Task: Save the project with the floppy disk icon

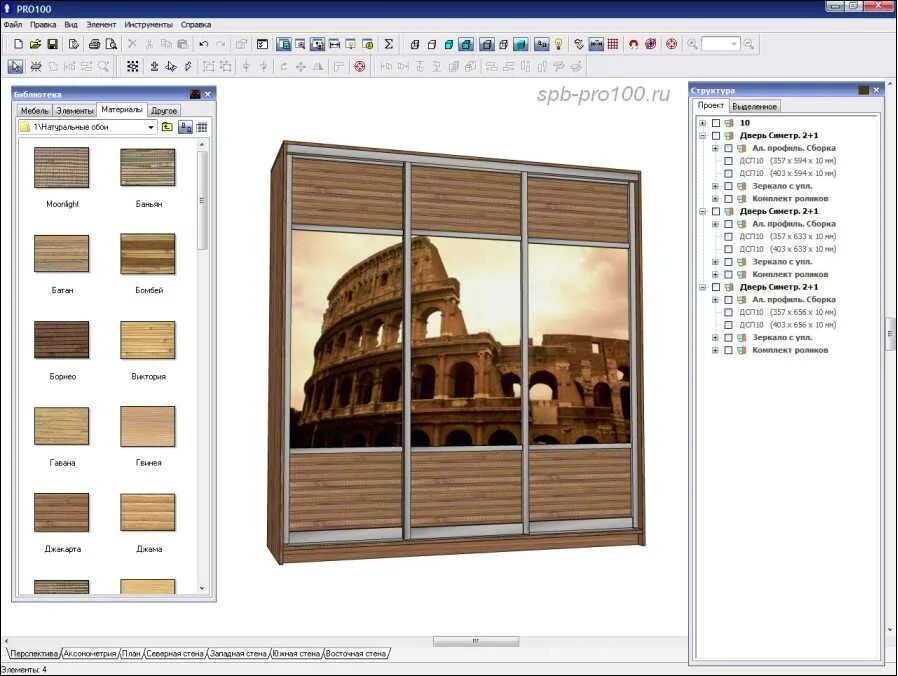Action: [x=52, y=44]
